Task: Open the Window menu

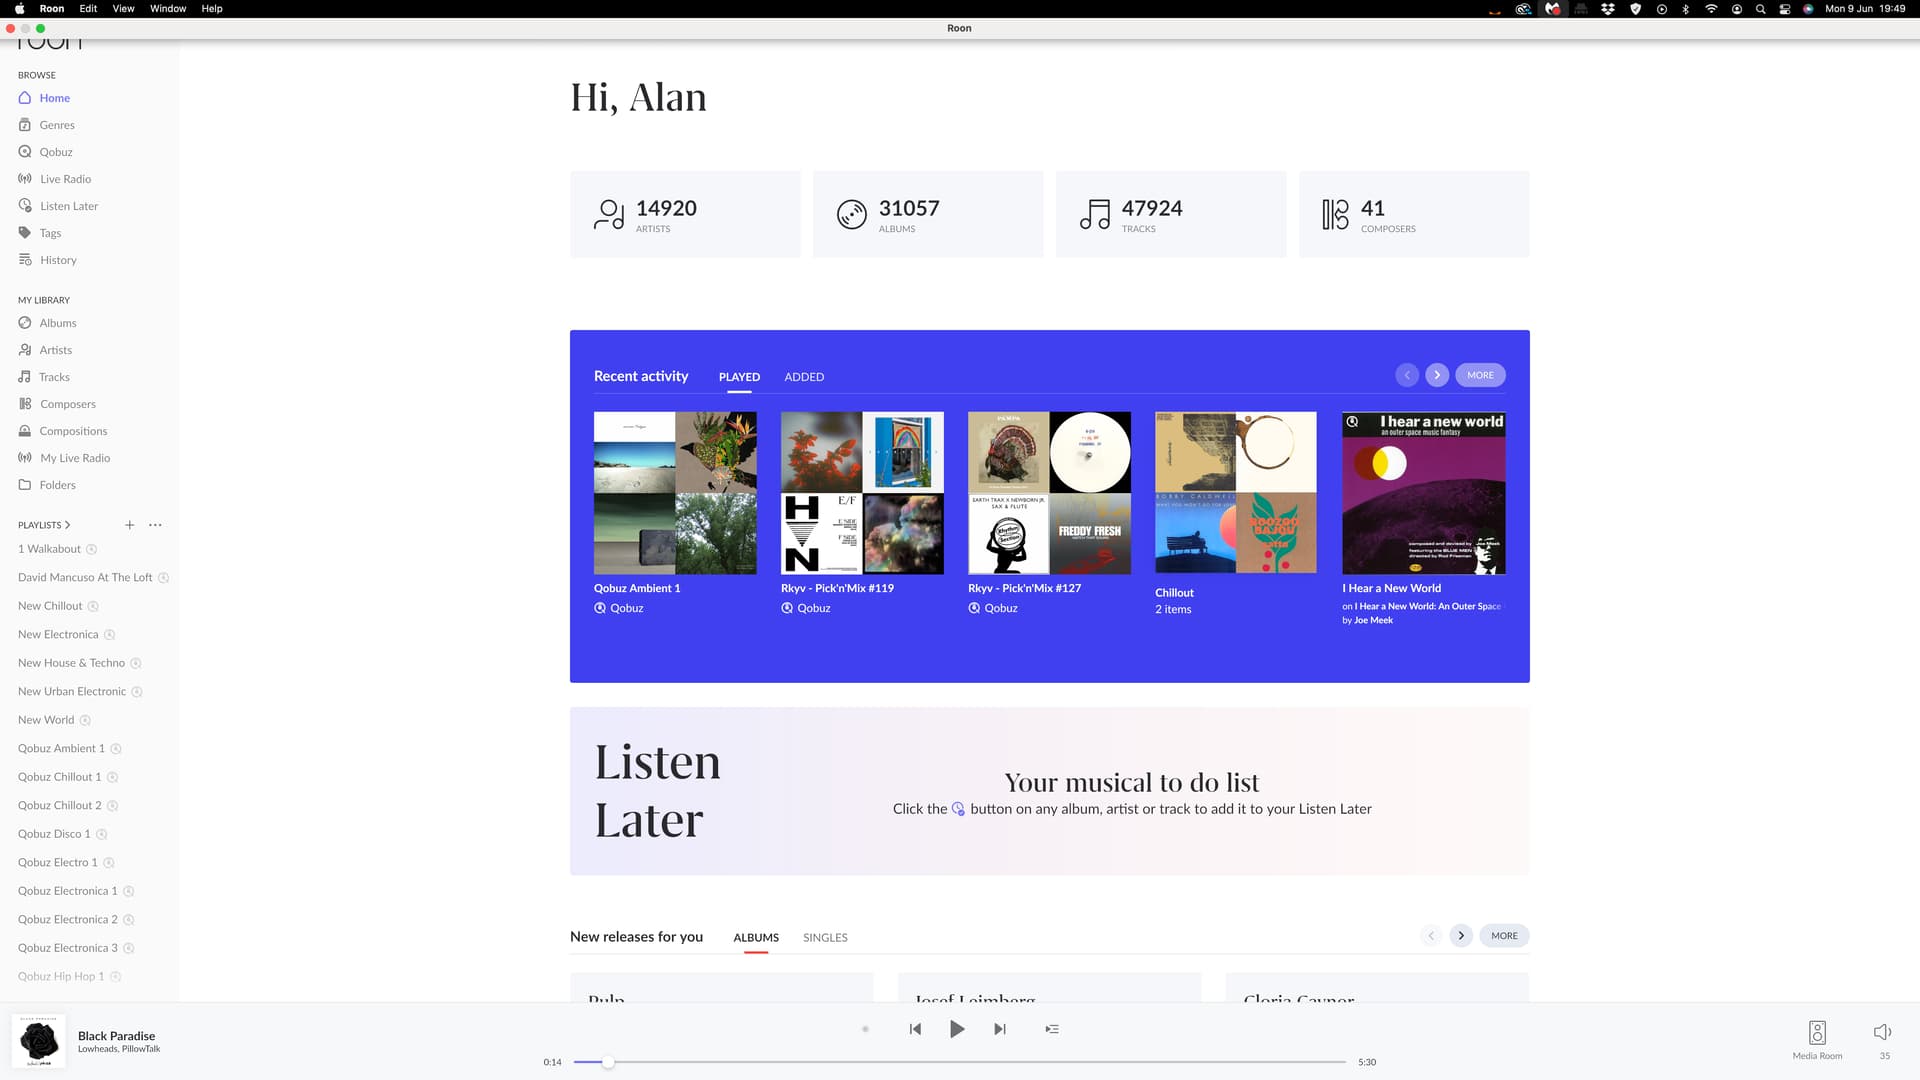Action: [168, 8]
